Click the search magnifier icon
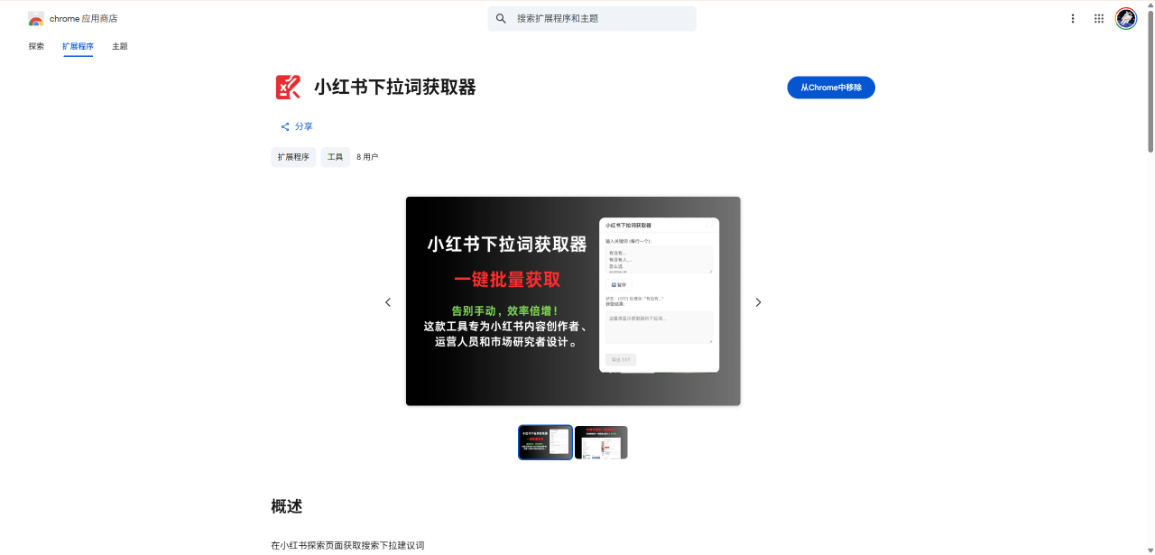Viewport: 1155px width, 555px height. tap(501, 18)
